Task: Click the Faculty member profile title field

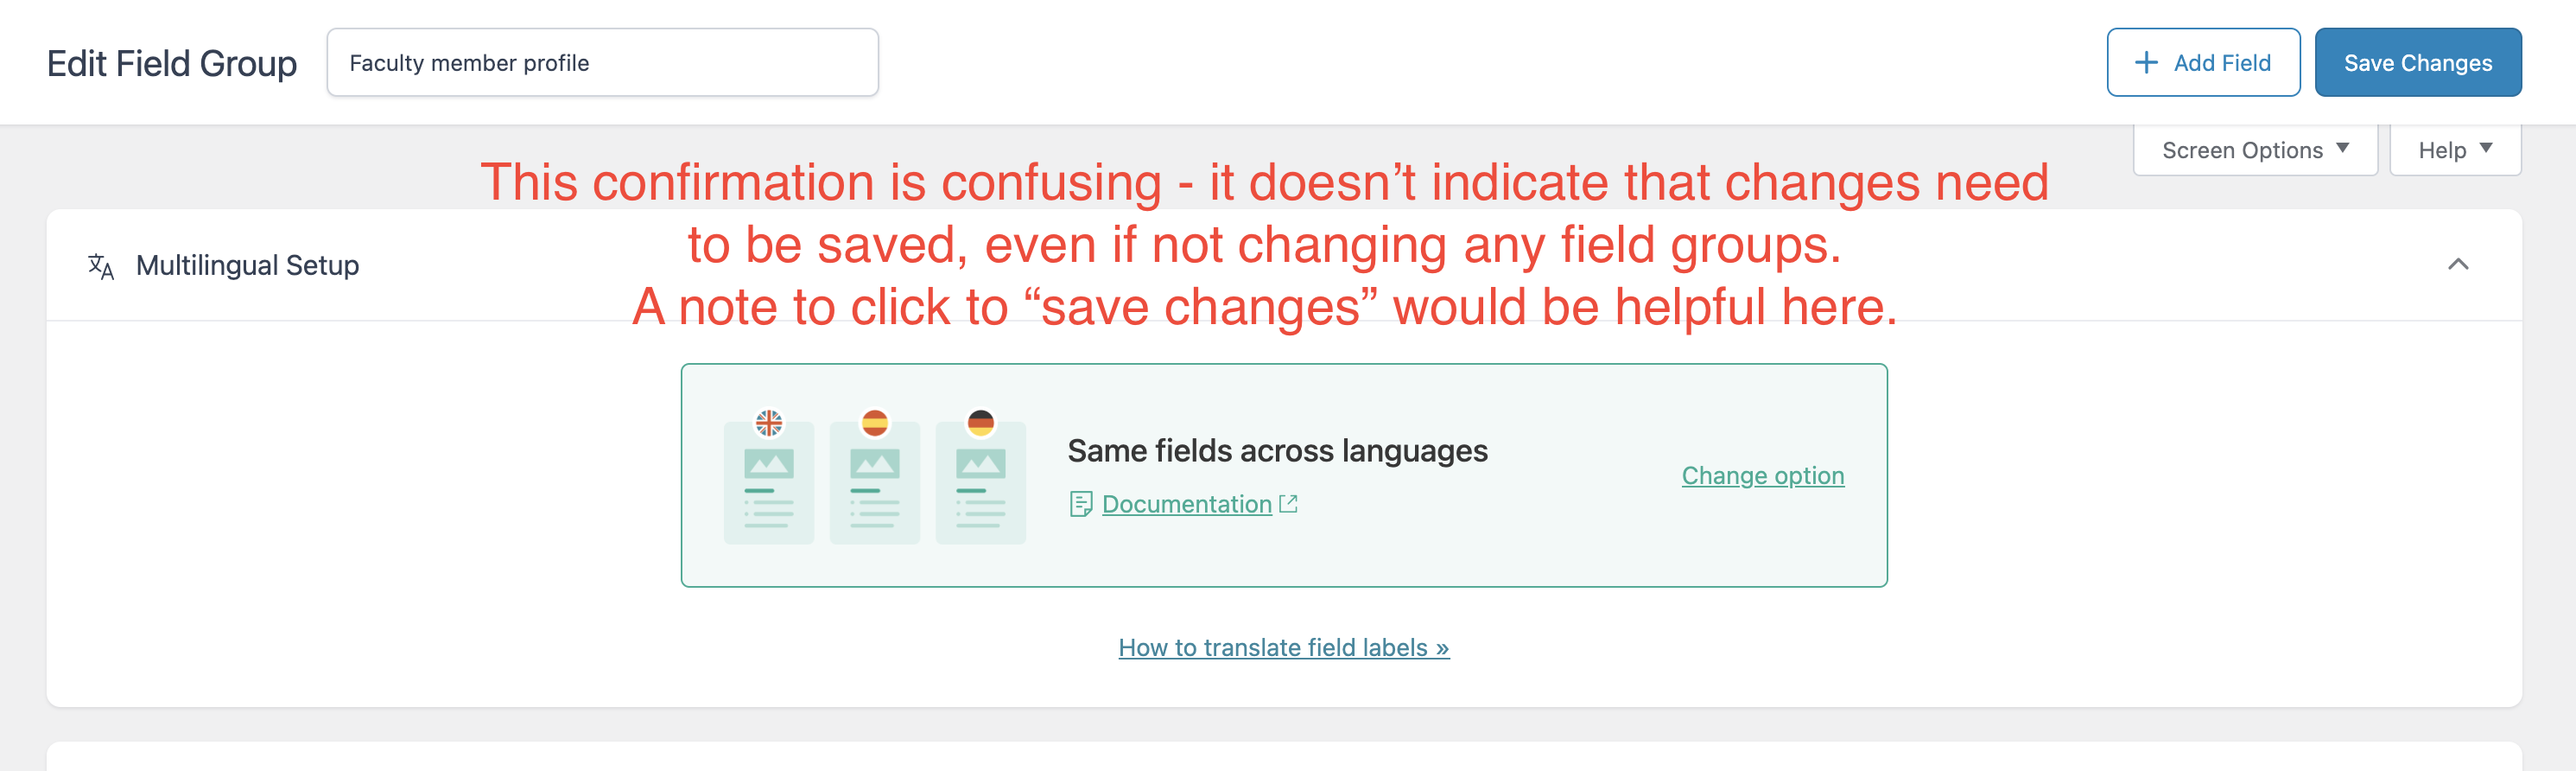Action: 602,63
